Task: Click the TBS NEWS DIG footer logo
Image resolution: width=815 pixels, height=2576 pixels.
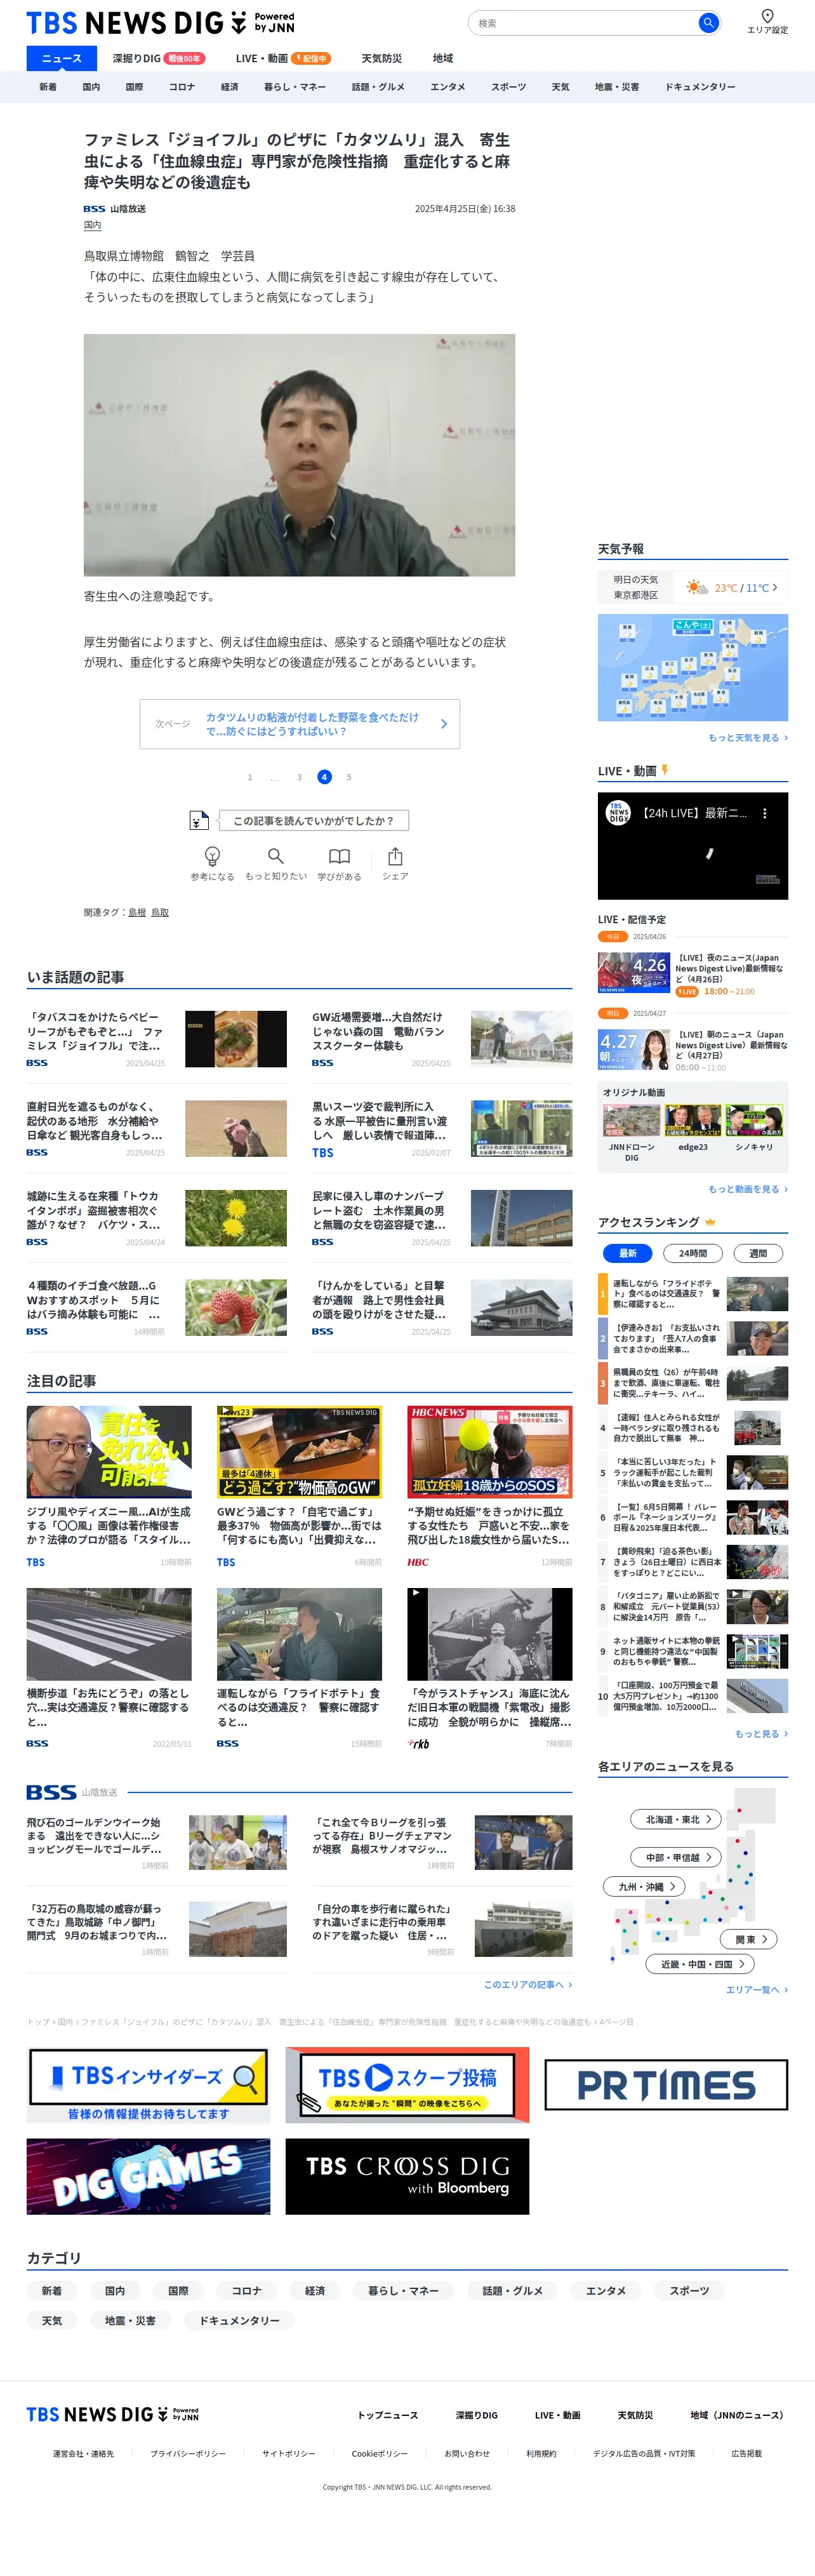Action: click(x=112, y=2413)
